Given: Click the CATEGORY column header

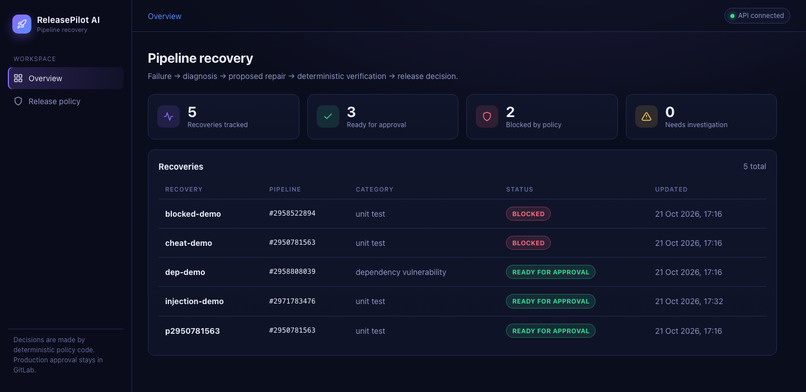Looking at the screenshot, I should (x=374, y=190).
